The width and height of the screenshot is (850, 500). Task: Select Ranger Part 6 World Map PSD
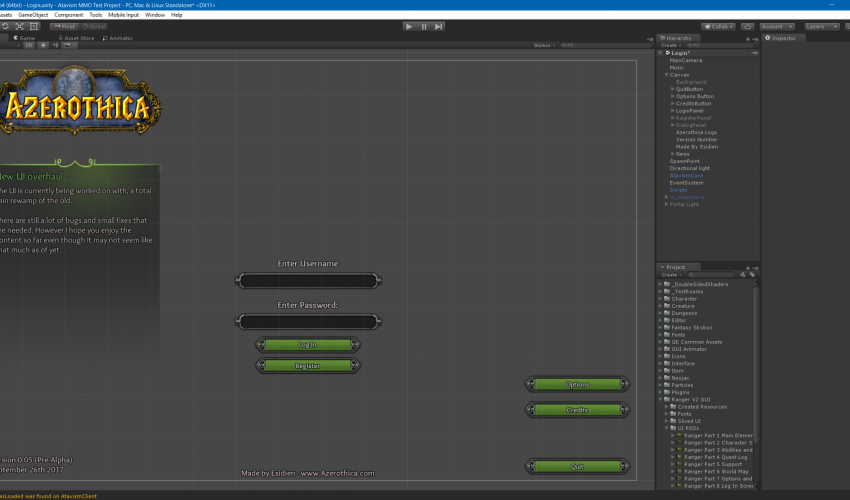pos(712,471)
